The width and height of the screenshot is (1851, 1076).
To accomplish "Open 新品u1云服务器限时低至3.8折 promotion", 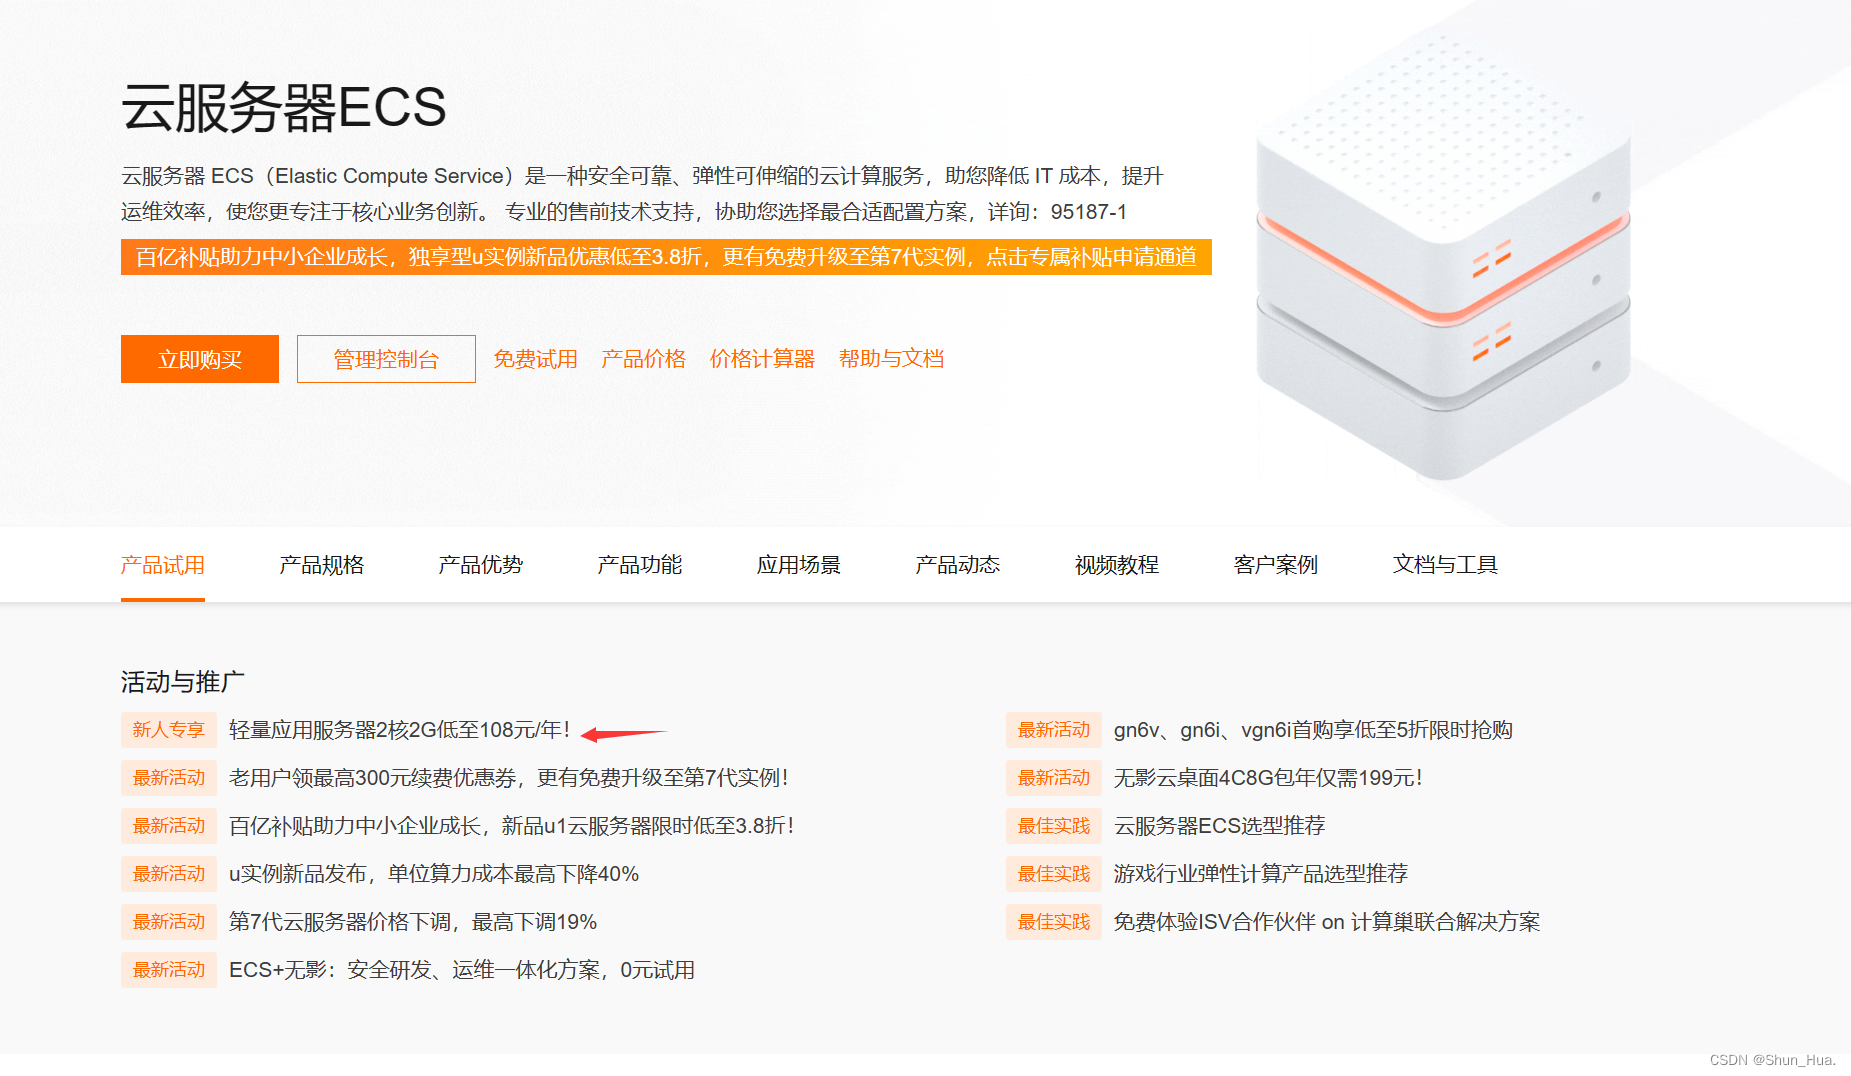I will 512,826.
